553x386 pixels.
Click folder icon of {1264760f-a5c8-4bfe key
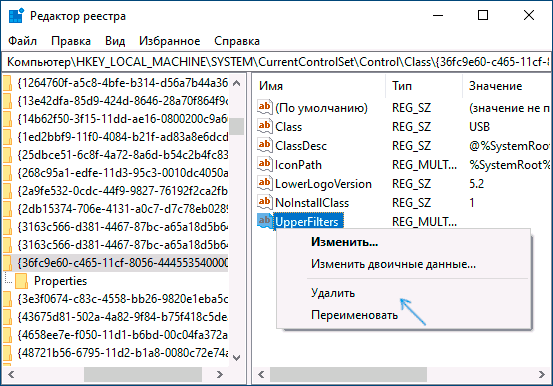point(7,83)
